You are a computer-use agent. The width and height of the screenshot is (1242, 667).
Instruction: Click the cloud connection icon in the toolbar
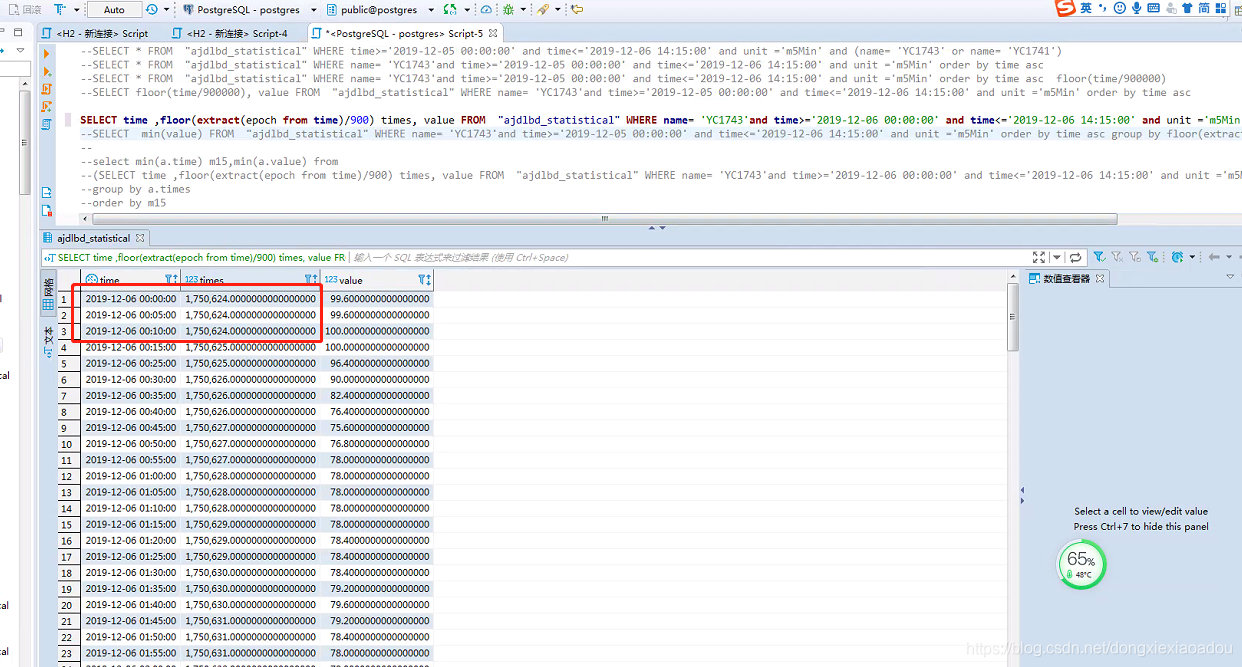click(x=486, y=9)
